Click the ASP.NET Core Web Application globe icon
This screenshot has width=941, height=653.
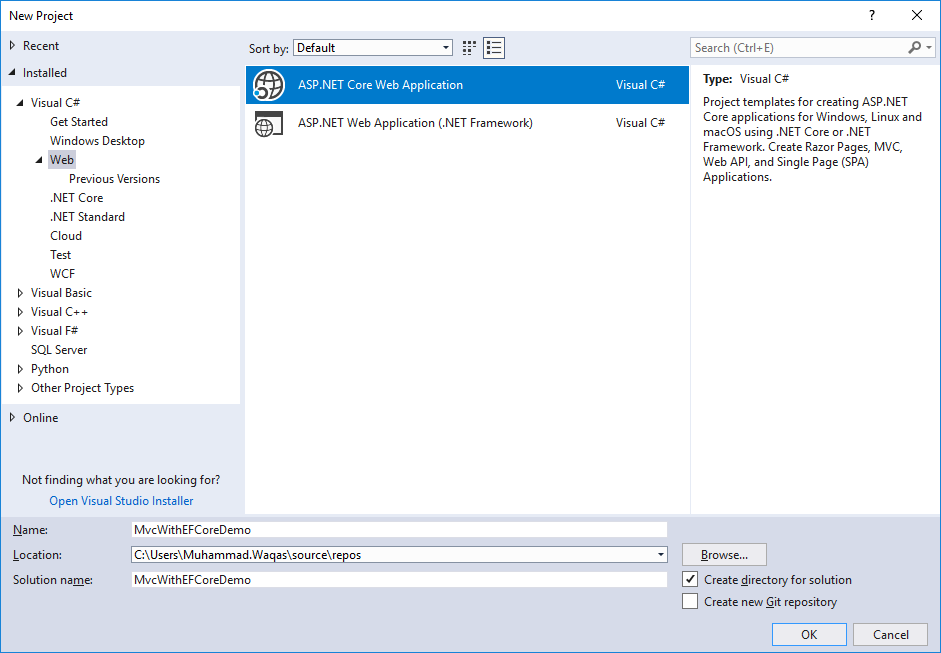pyautogui.click(x=268, y=85)
